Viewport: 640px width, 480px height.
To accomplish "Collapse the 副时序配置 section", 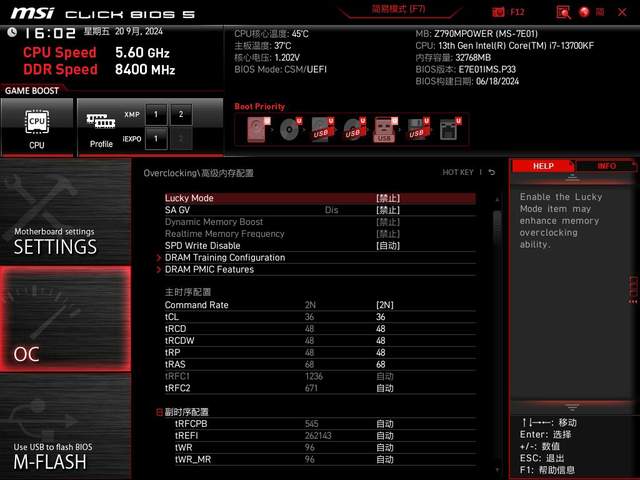I will point(159,412).
